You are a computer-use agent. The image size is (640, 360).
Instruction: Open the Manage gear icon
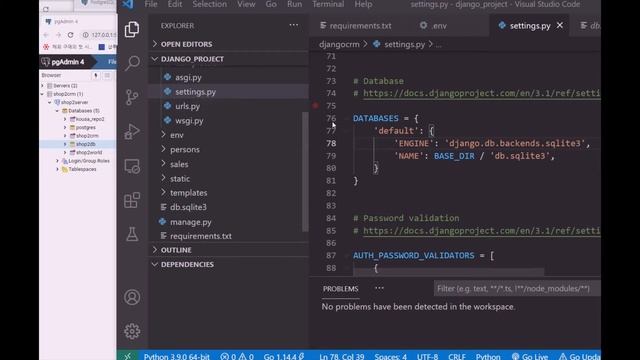click(x=132, y=331)
